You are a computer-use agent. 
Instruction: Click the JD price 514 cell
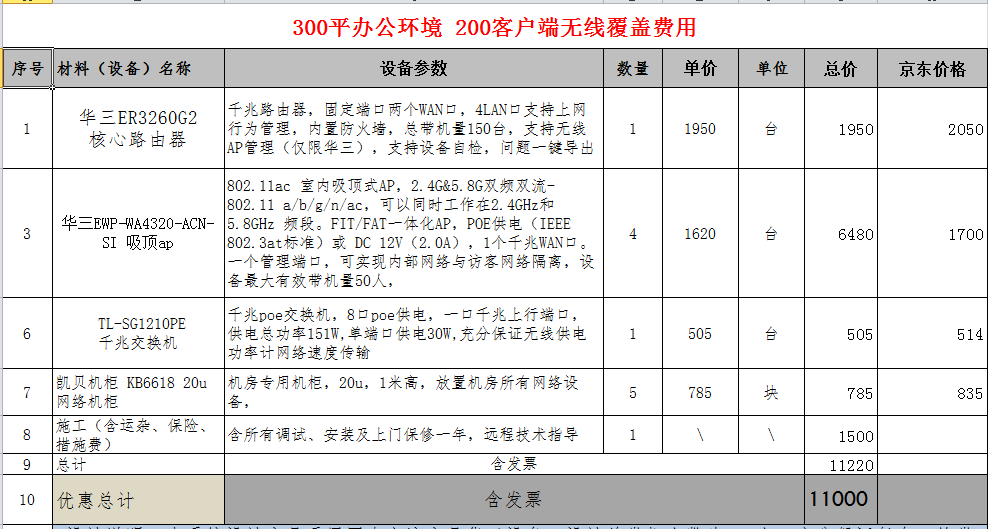933,333
